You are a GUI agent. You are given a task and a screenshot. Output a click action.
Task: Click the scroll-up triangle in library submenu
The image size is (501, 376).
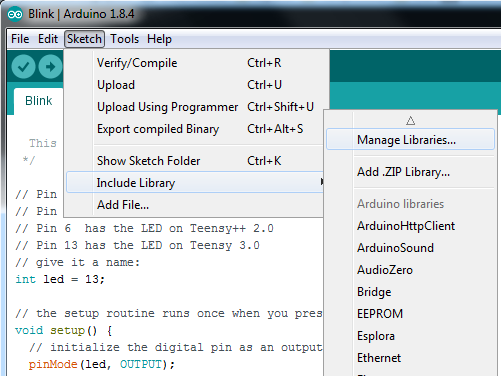tap(410, 120)
